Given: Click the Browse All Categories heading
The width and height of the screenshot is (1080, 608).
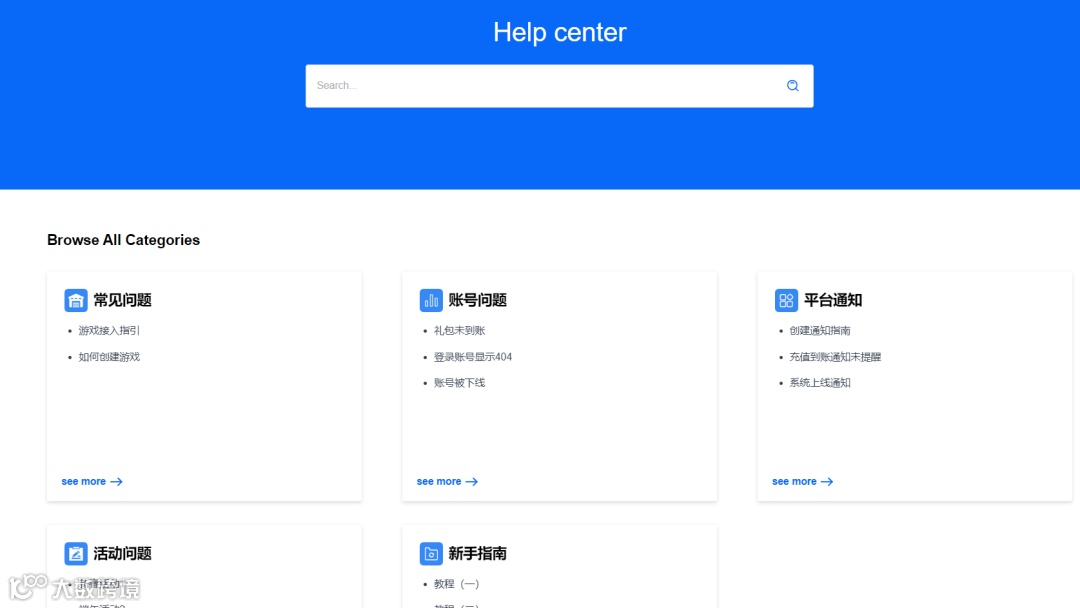Looking at the screenshot, I should (x=123, y=240).
